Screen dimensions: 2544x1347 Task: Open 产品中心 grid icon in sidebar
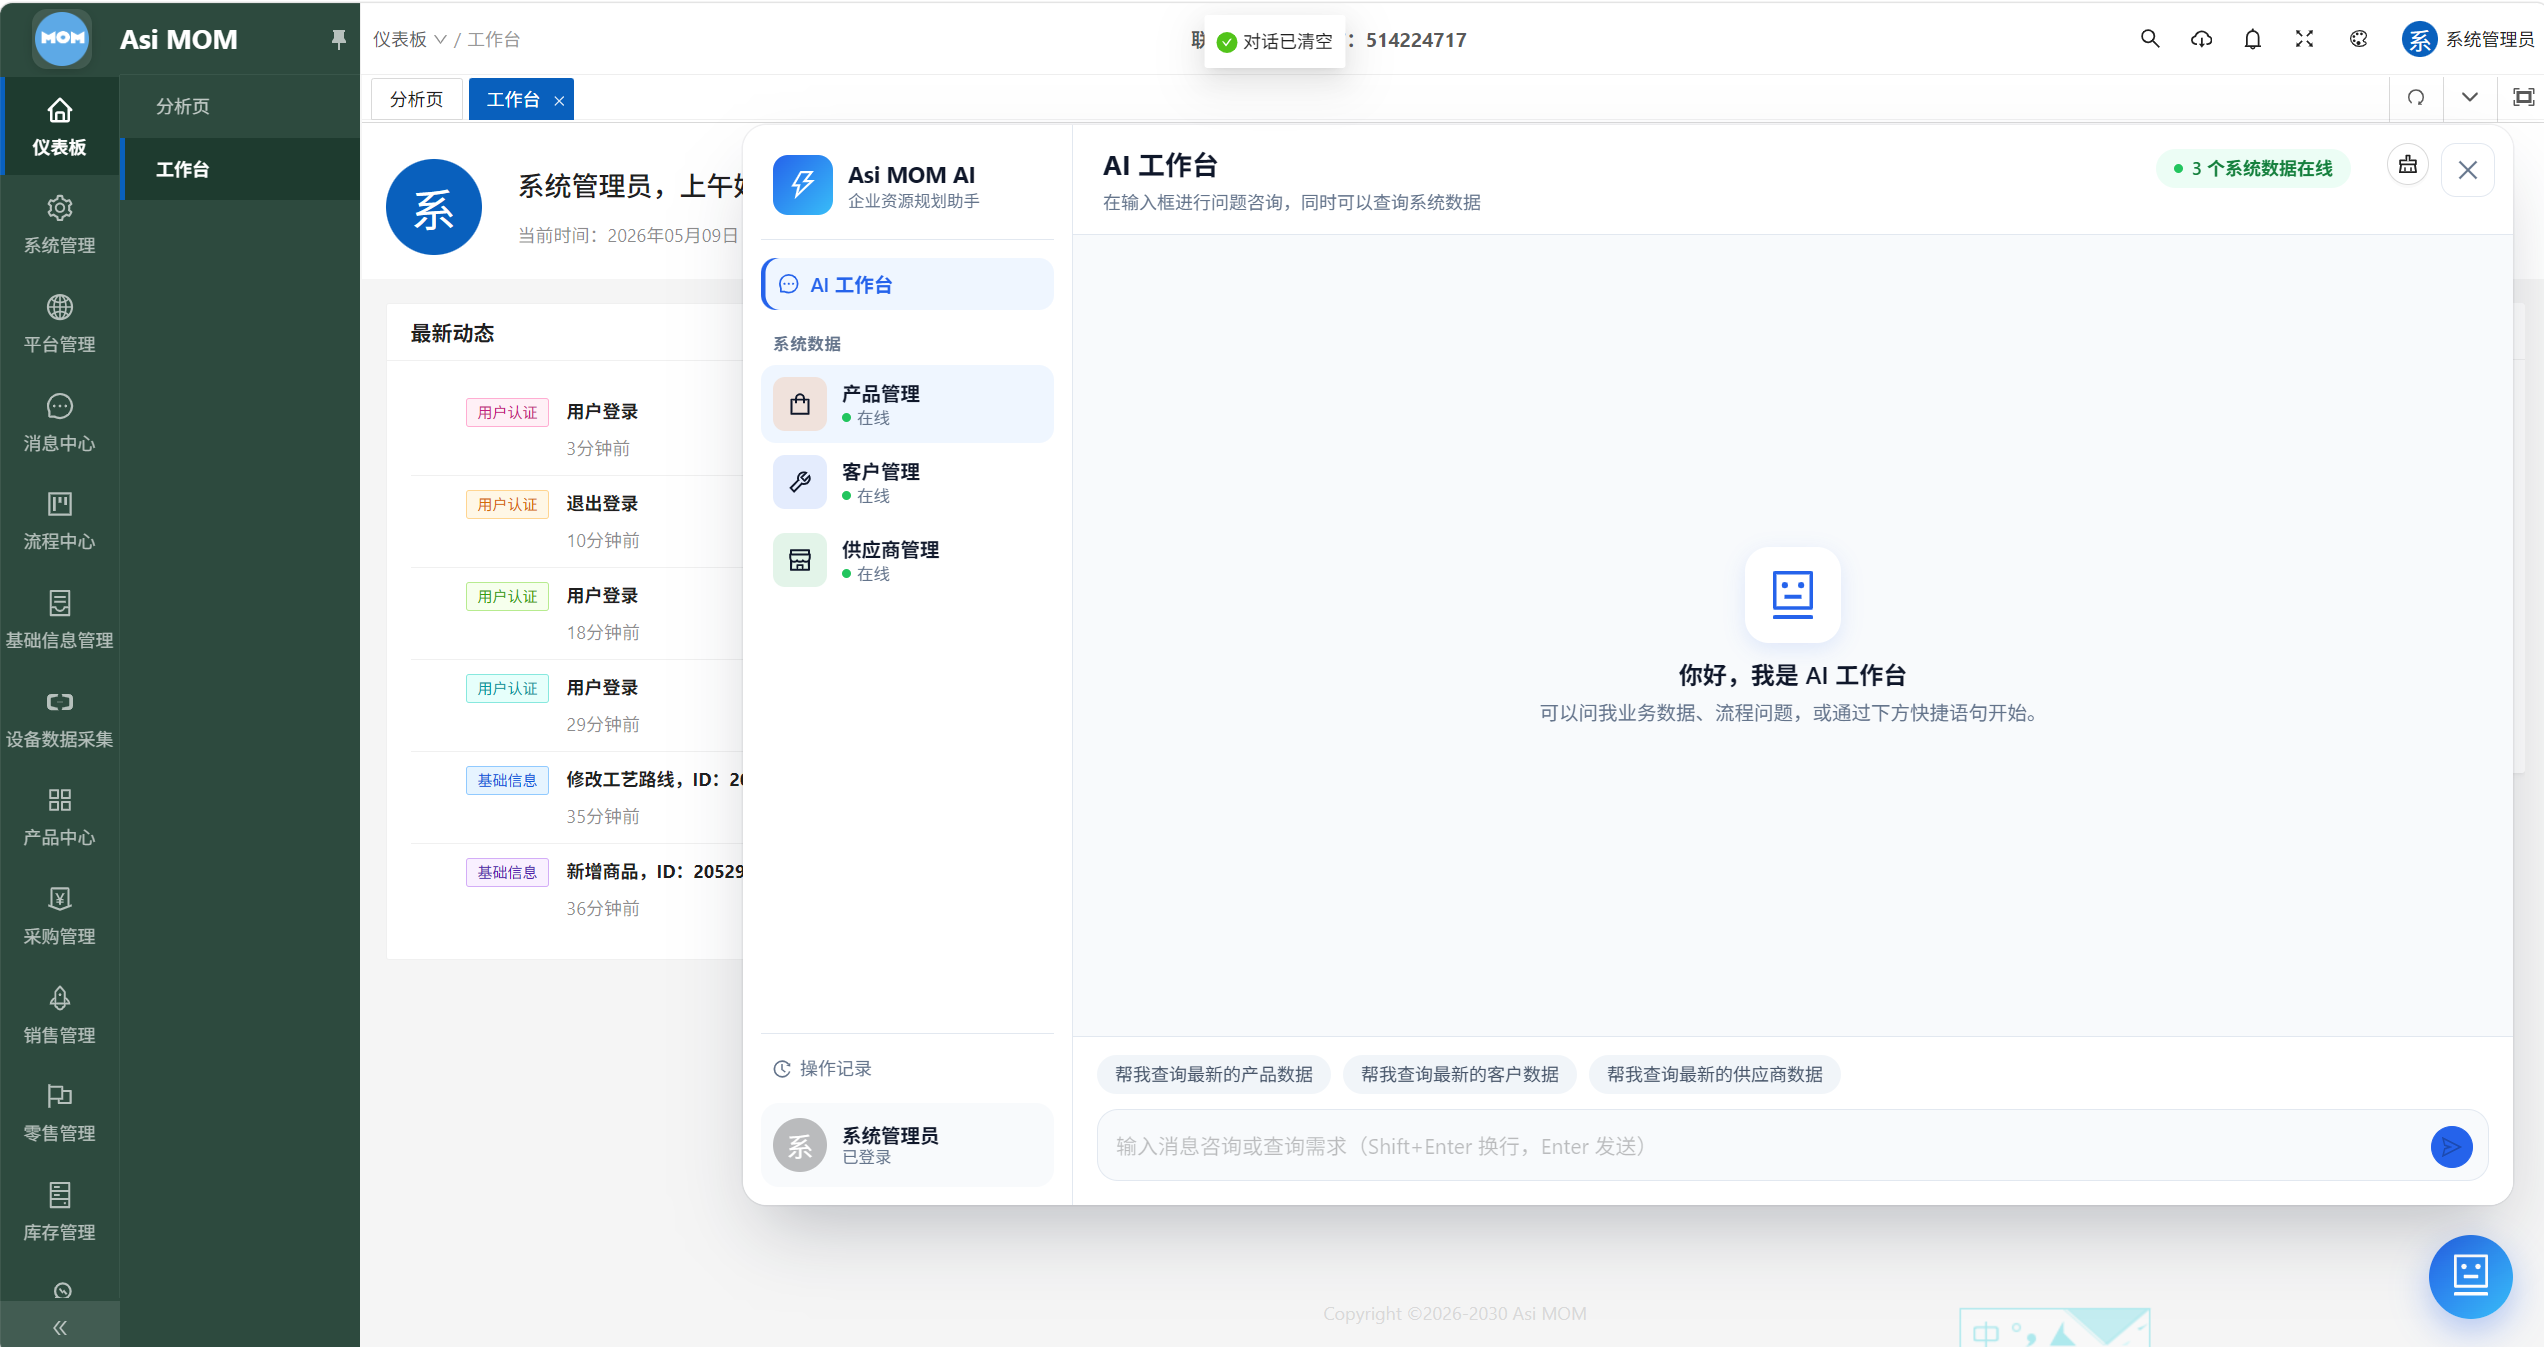(60, 817)
